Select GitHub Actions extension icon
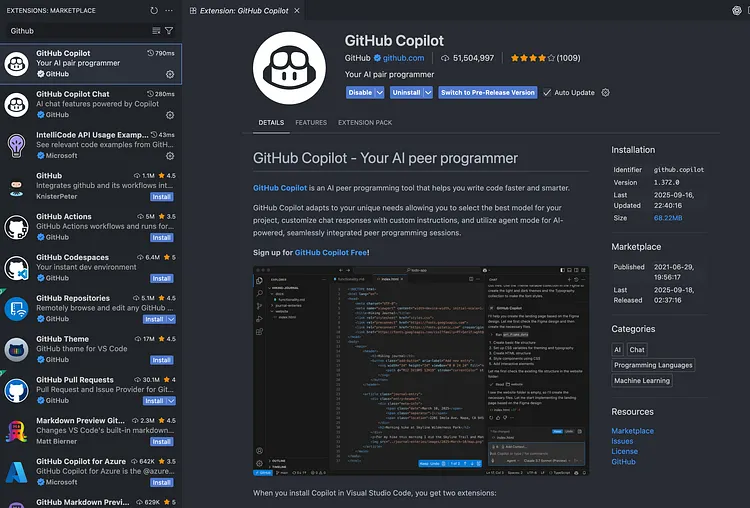The image size is (750, 508). point(17,227)
